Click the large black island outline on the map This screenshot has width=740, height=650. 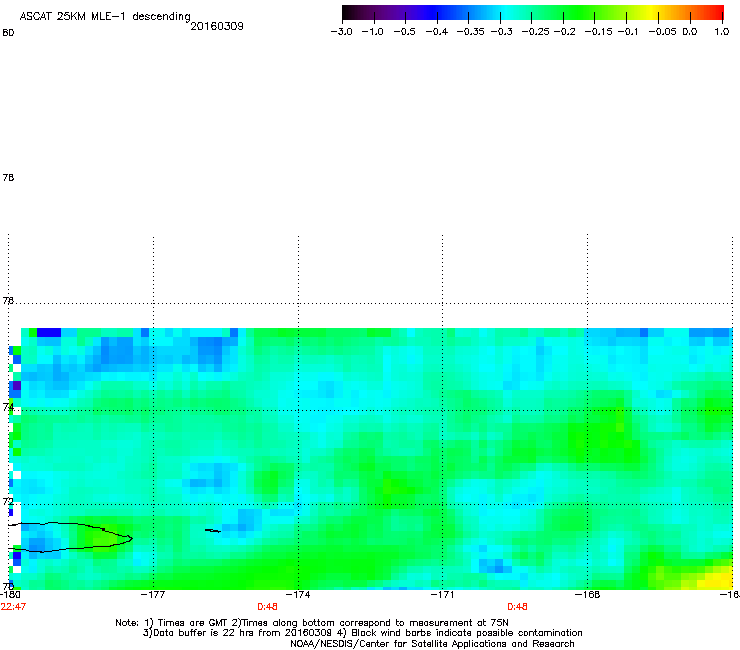(x=71, y=537)
